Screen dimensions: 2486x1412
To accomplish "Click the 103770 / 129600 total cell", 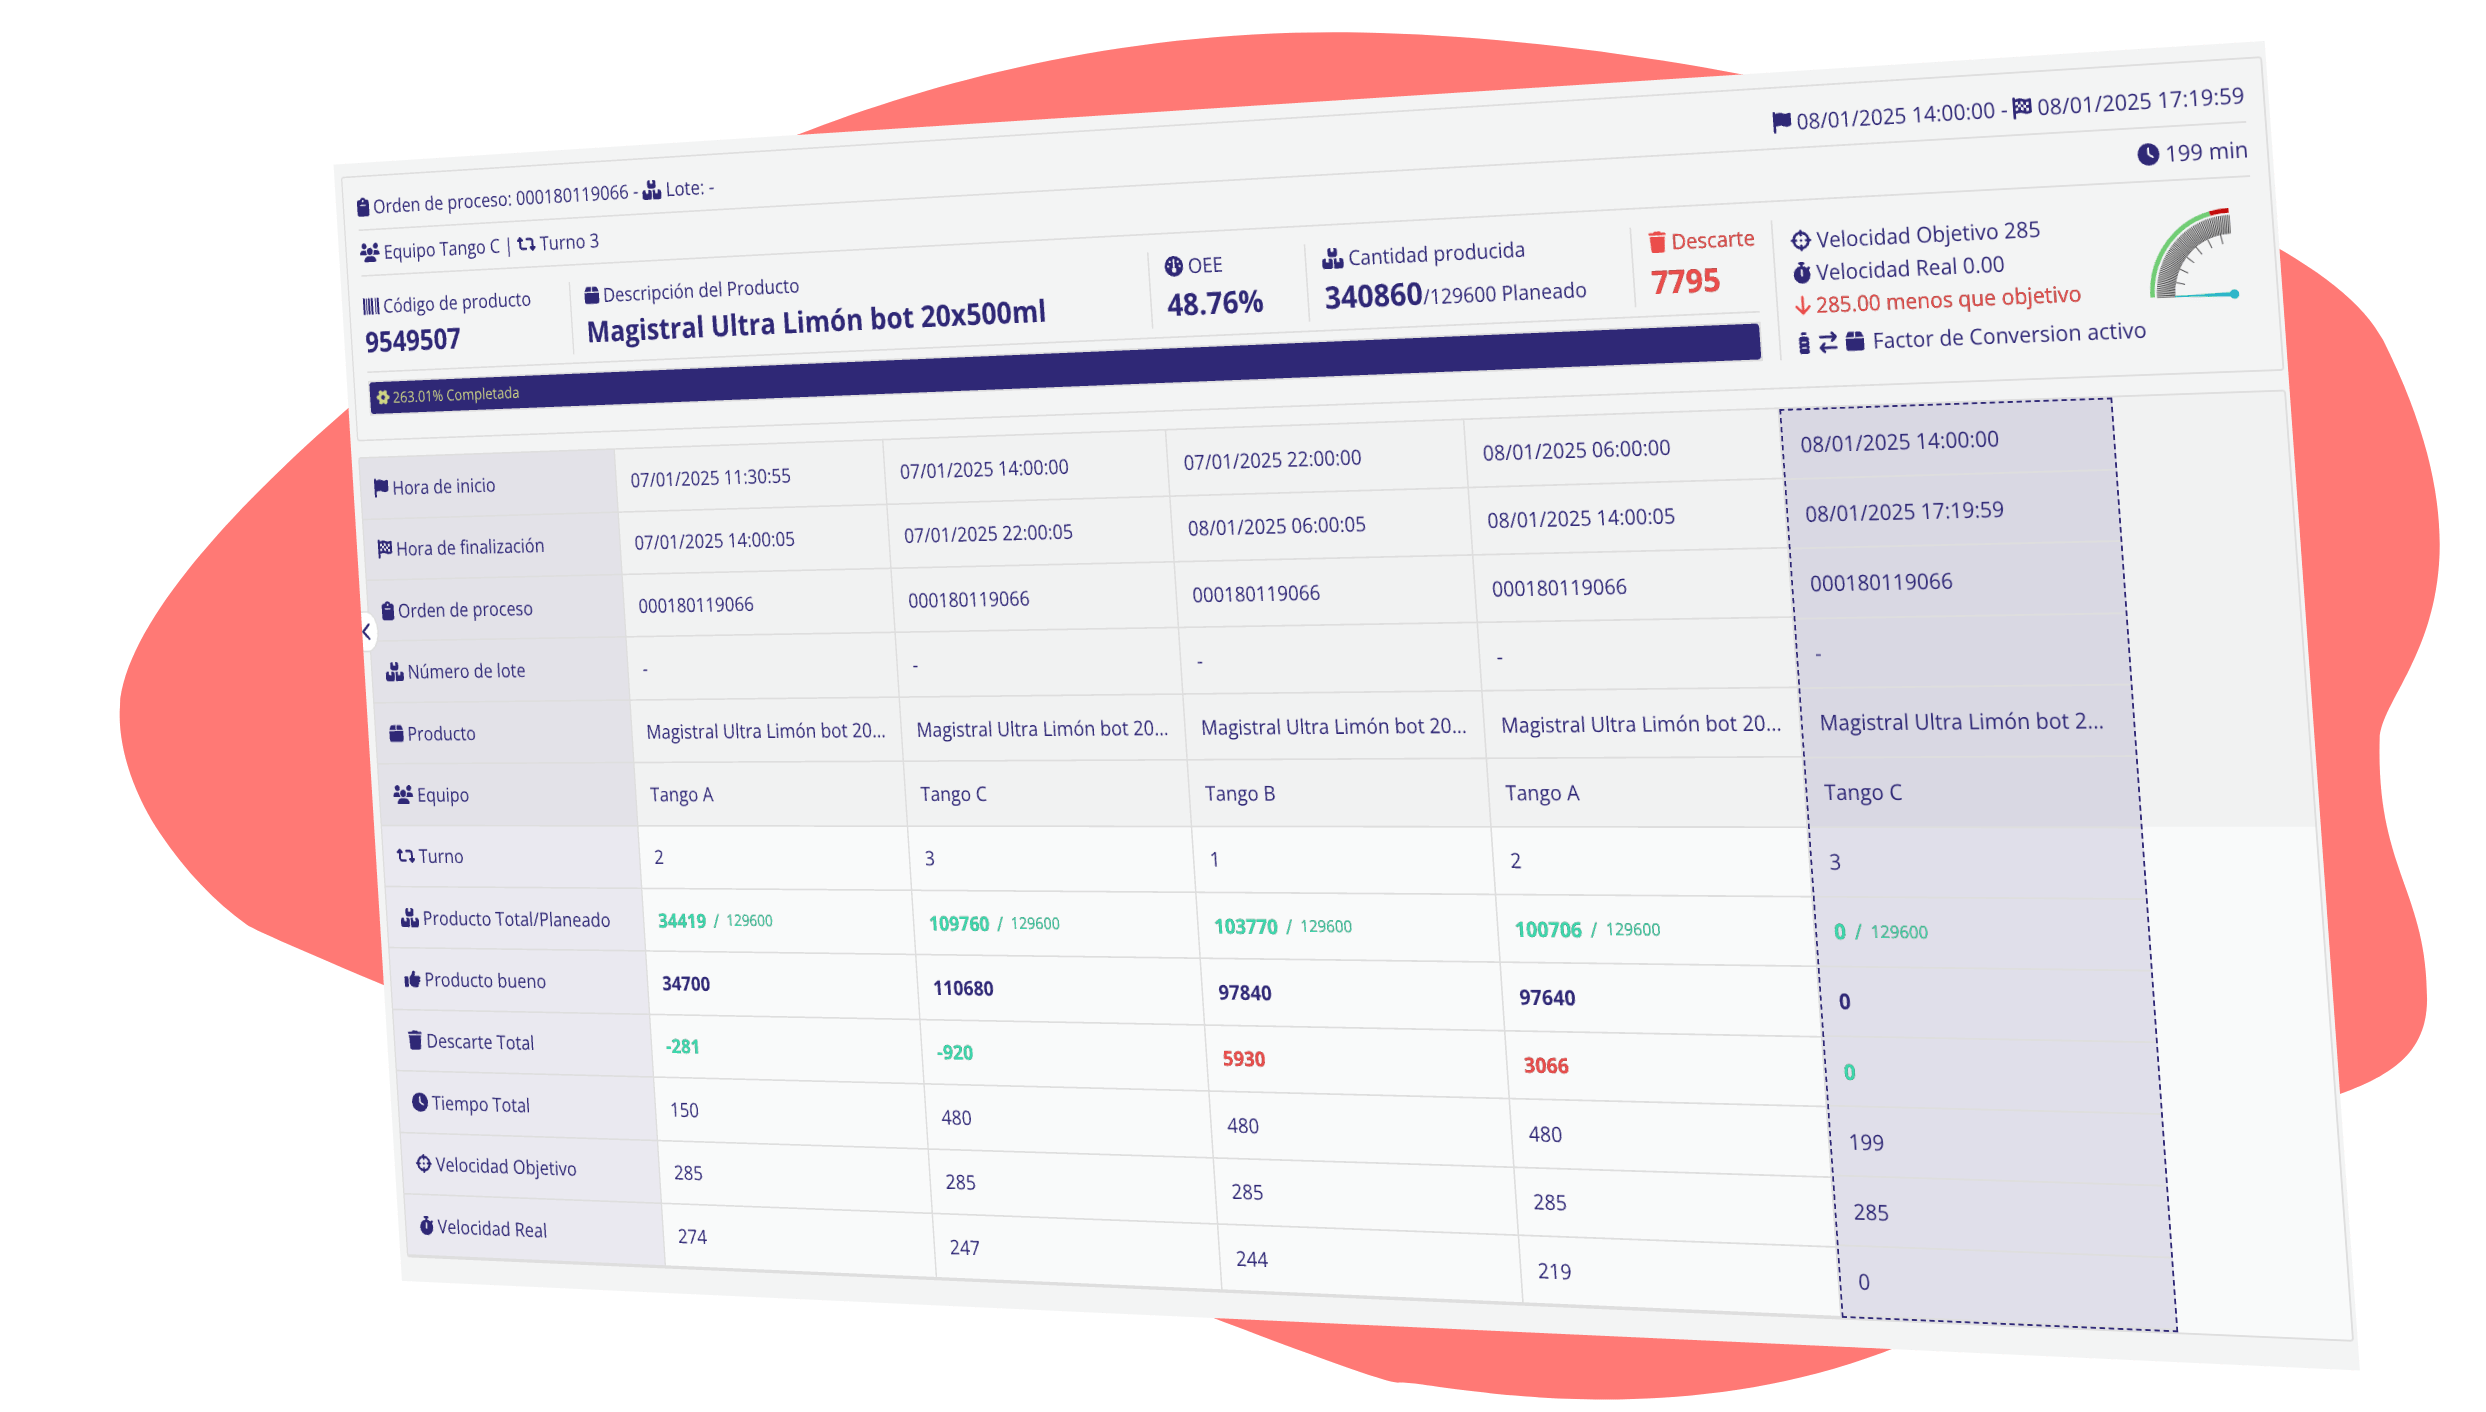I will point(1283,927).
